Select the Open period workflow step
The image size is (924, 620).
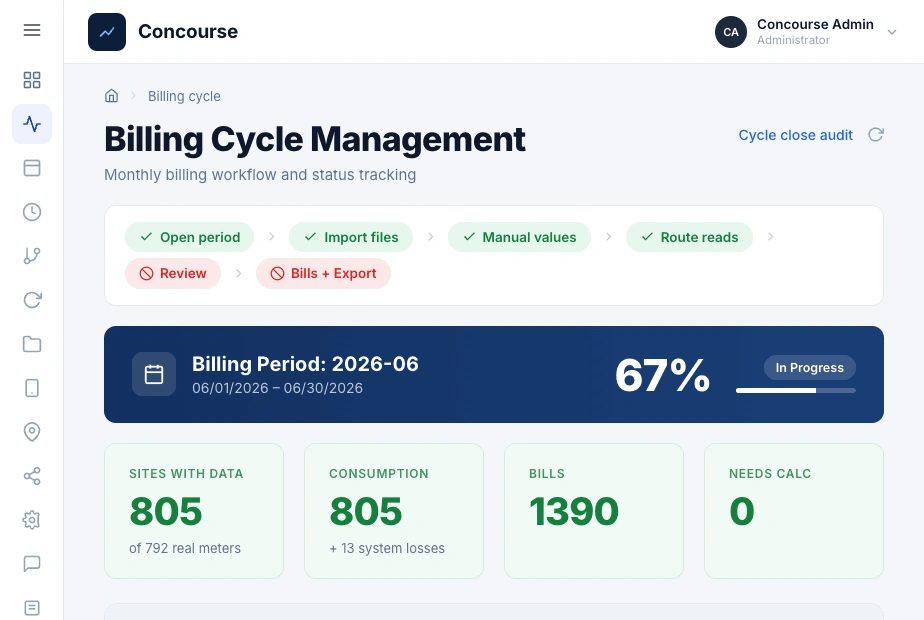(190, 237)
